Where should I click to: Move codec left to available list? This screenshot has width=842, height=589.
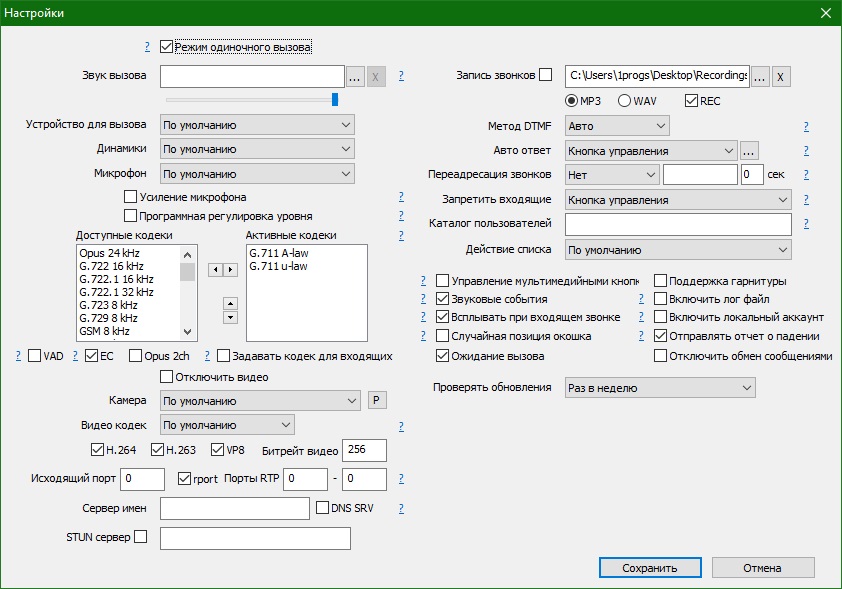tap(215, 270)
